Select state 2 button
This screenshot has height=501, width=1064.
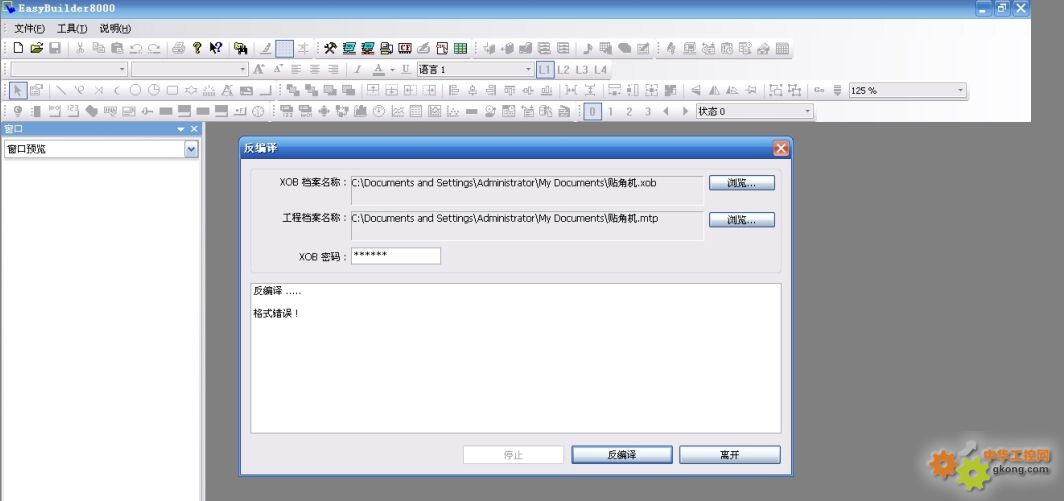pyautogui.click(x=629, y=111)
